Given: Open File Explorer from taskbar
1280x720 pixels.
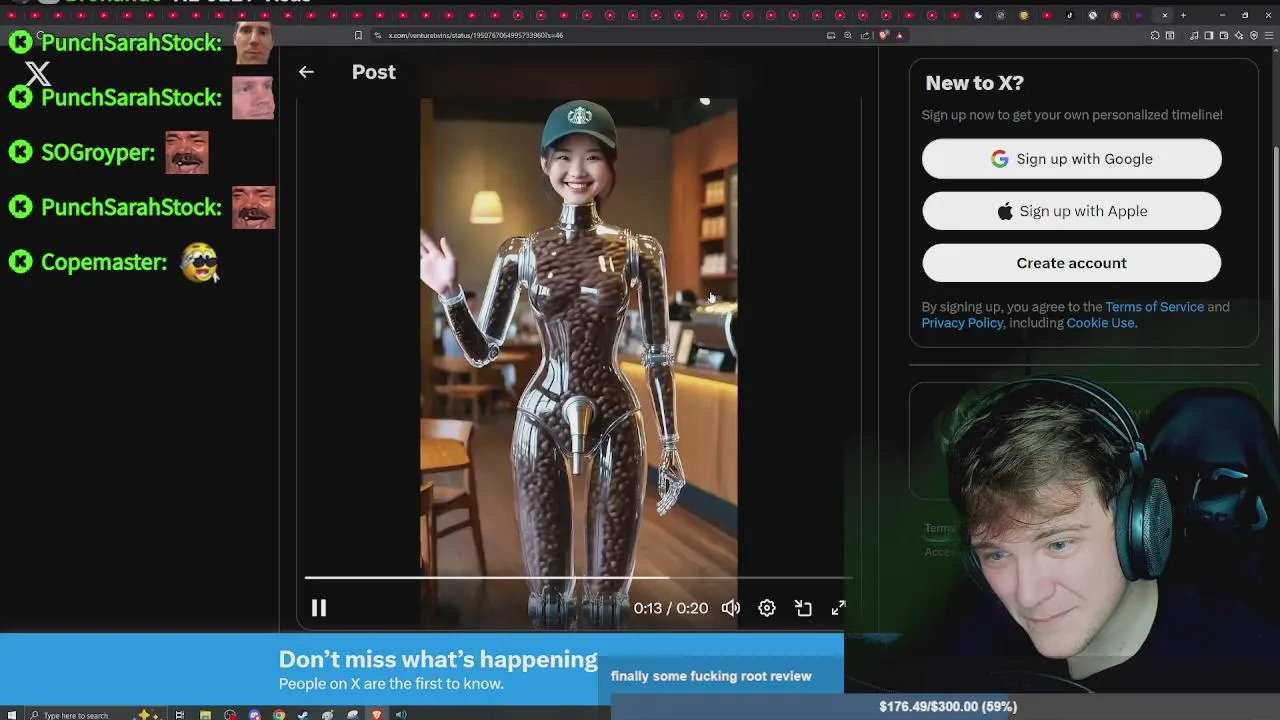Looking at the screenshot, I should point(205,714).
